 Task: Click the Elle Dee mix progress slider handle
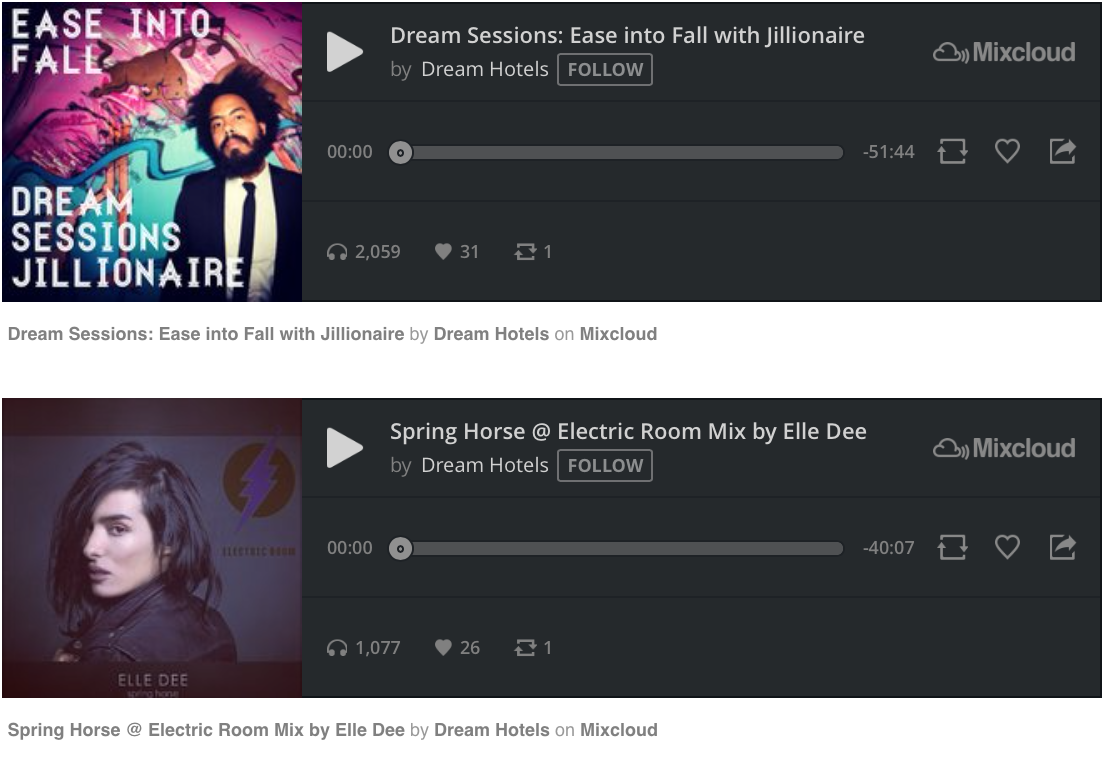(x=401, y=548)
